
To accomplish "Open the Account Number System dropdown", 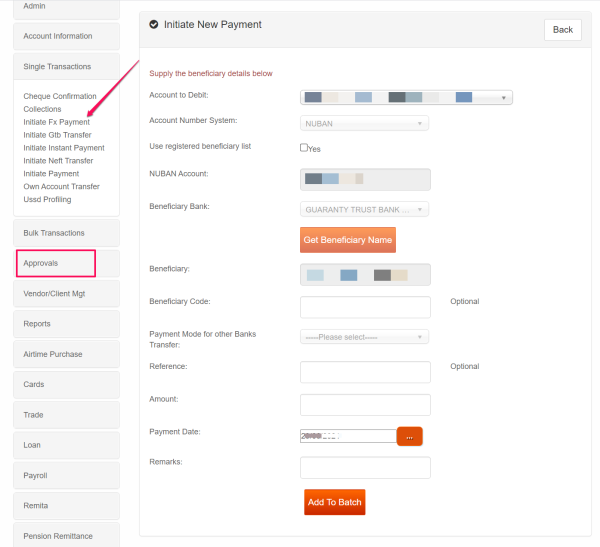I will click(364, 124).
